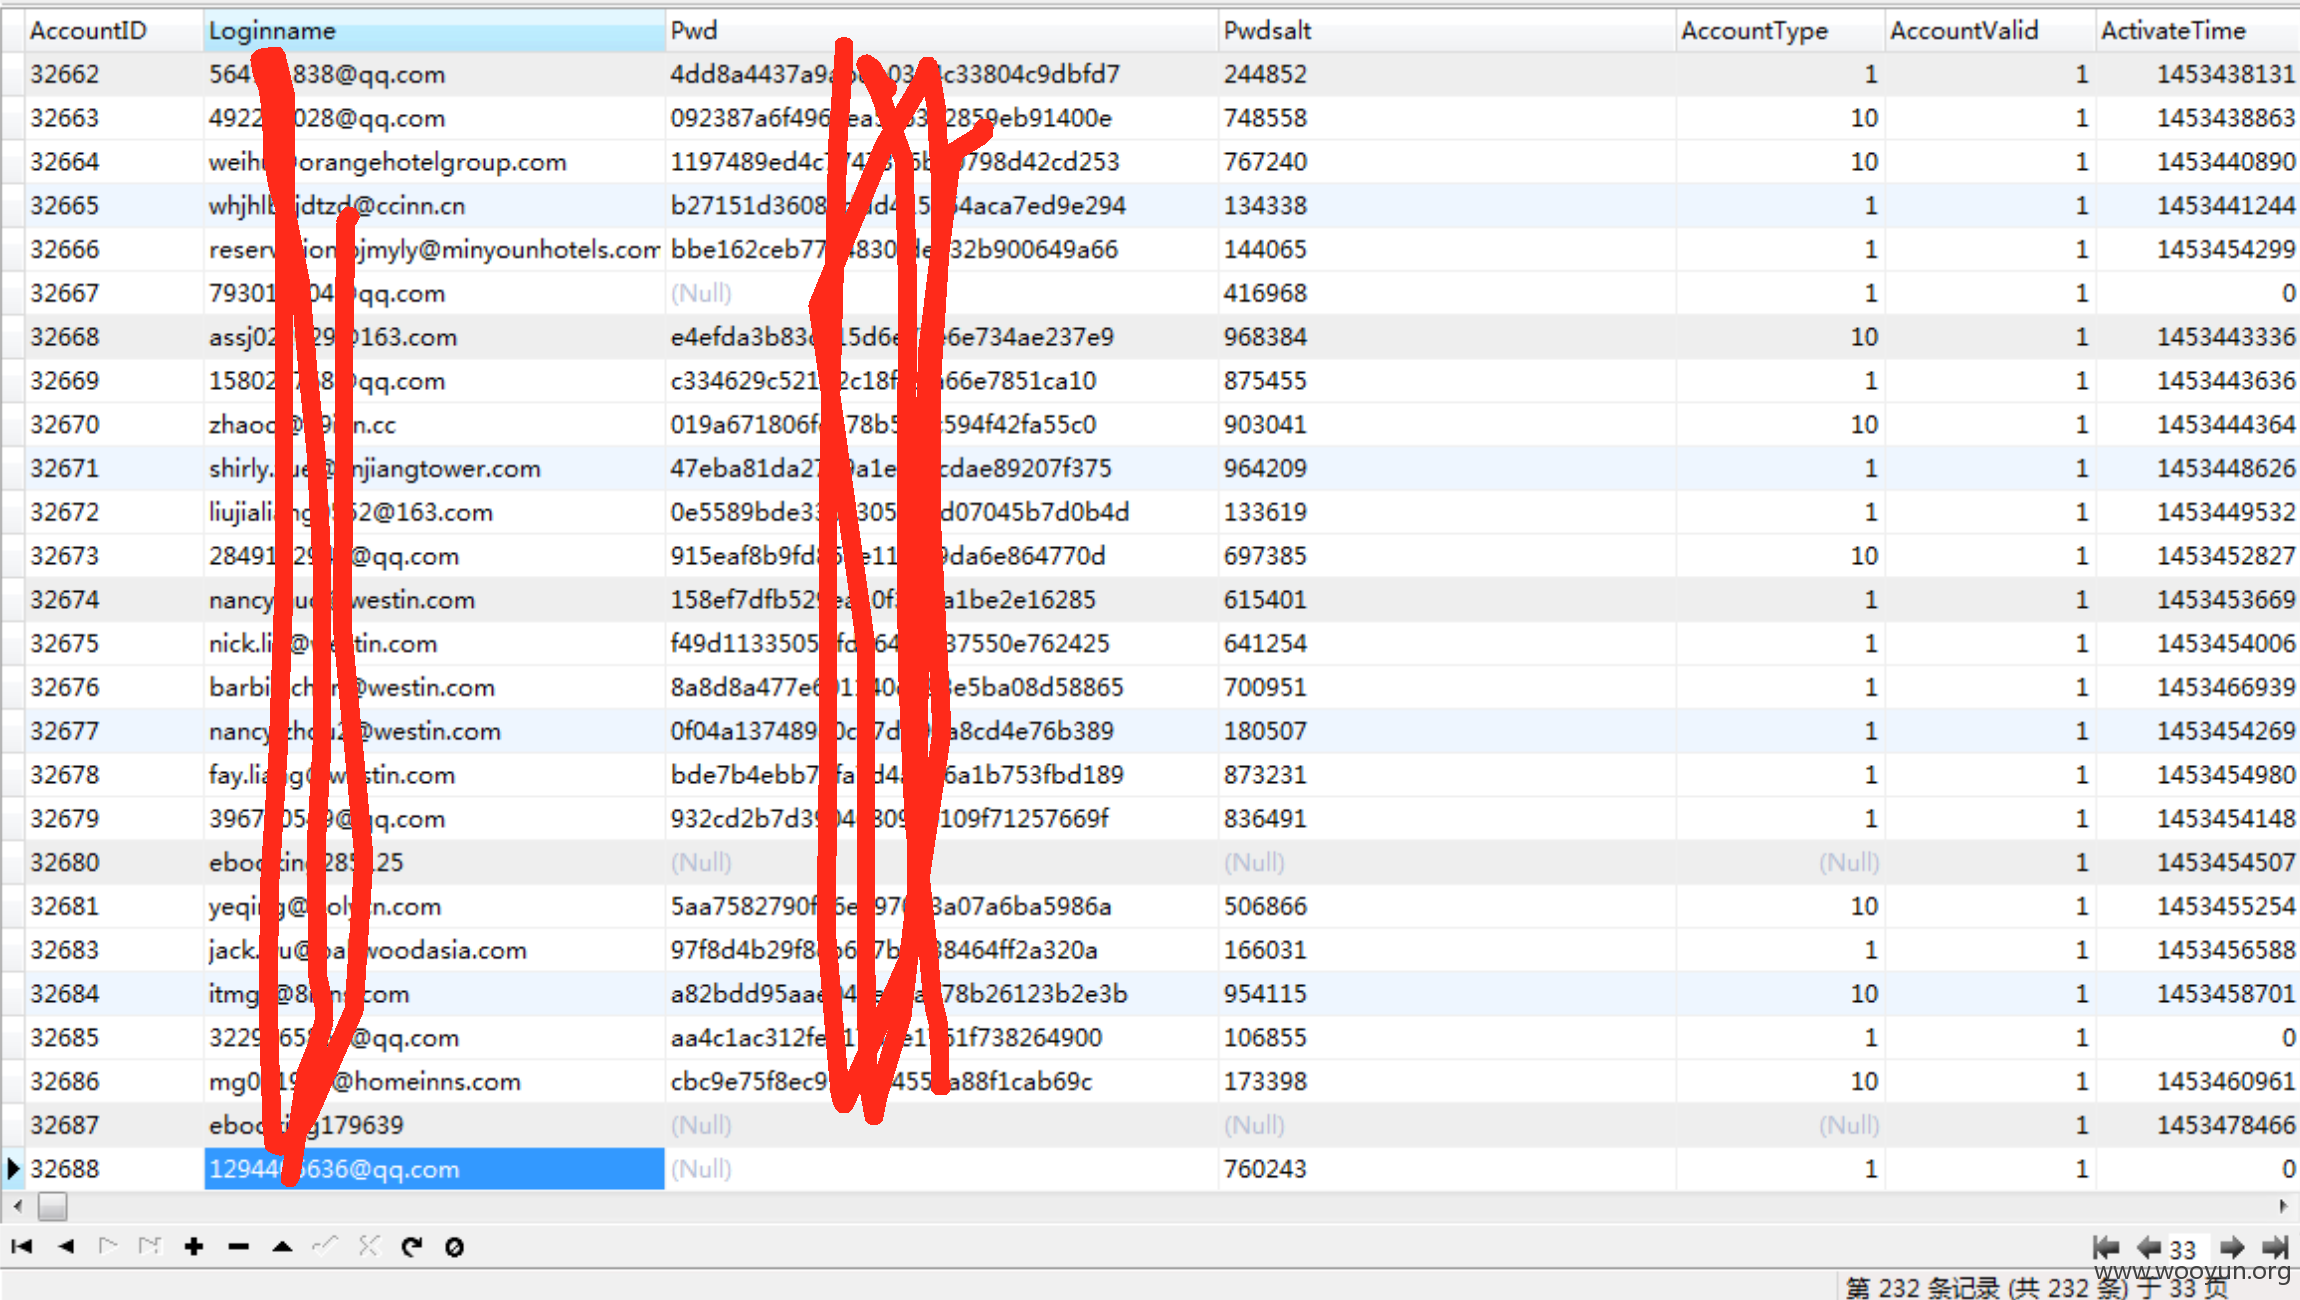This screenshot has height=1300, width=2300.
Task: Select Pwdsalt cell 615401
Action: [1446, 600]
